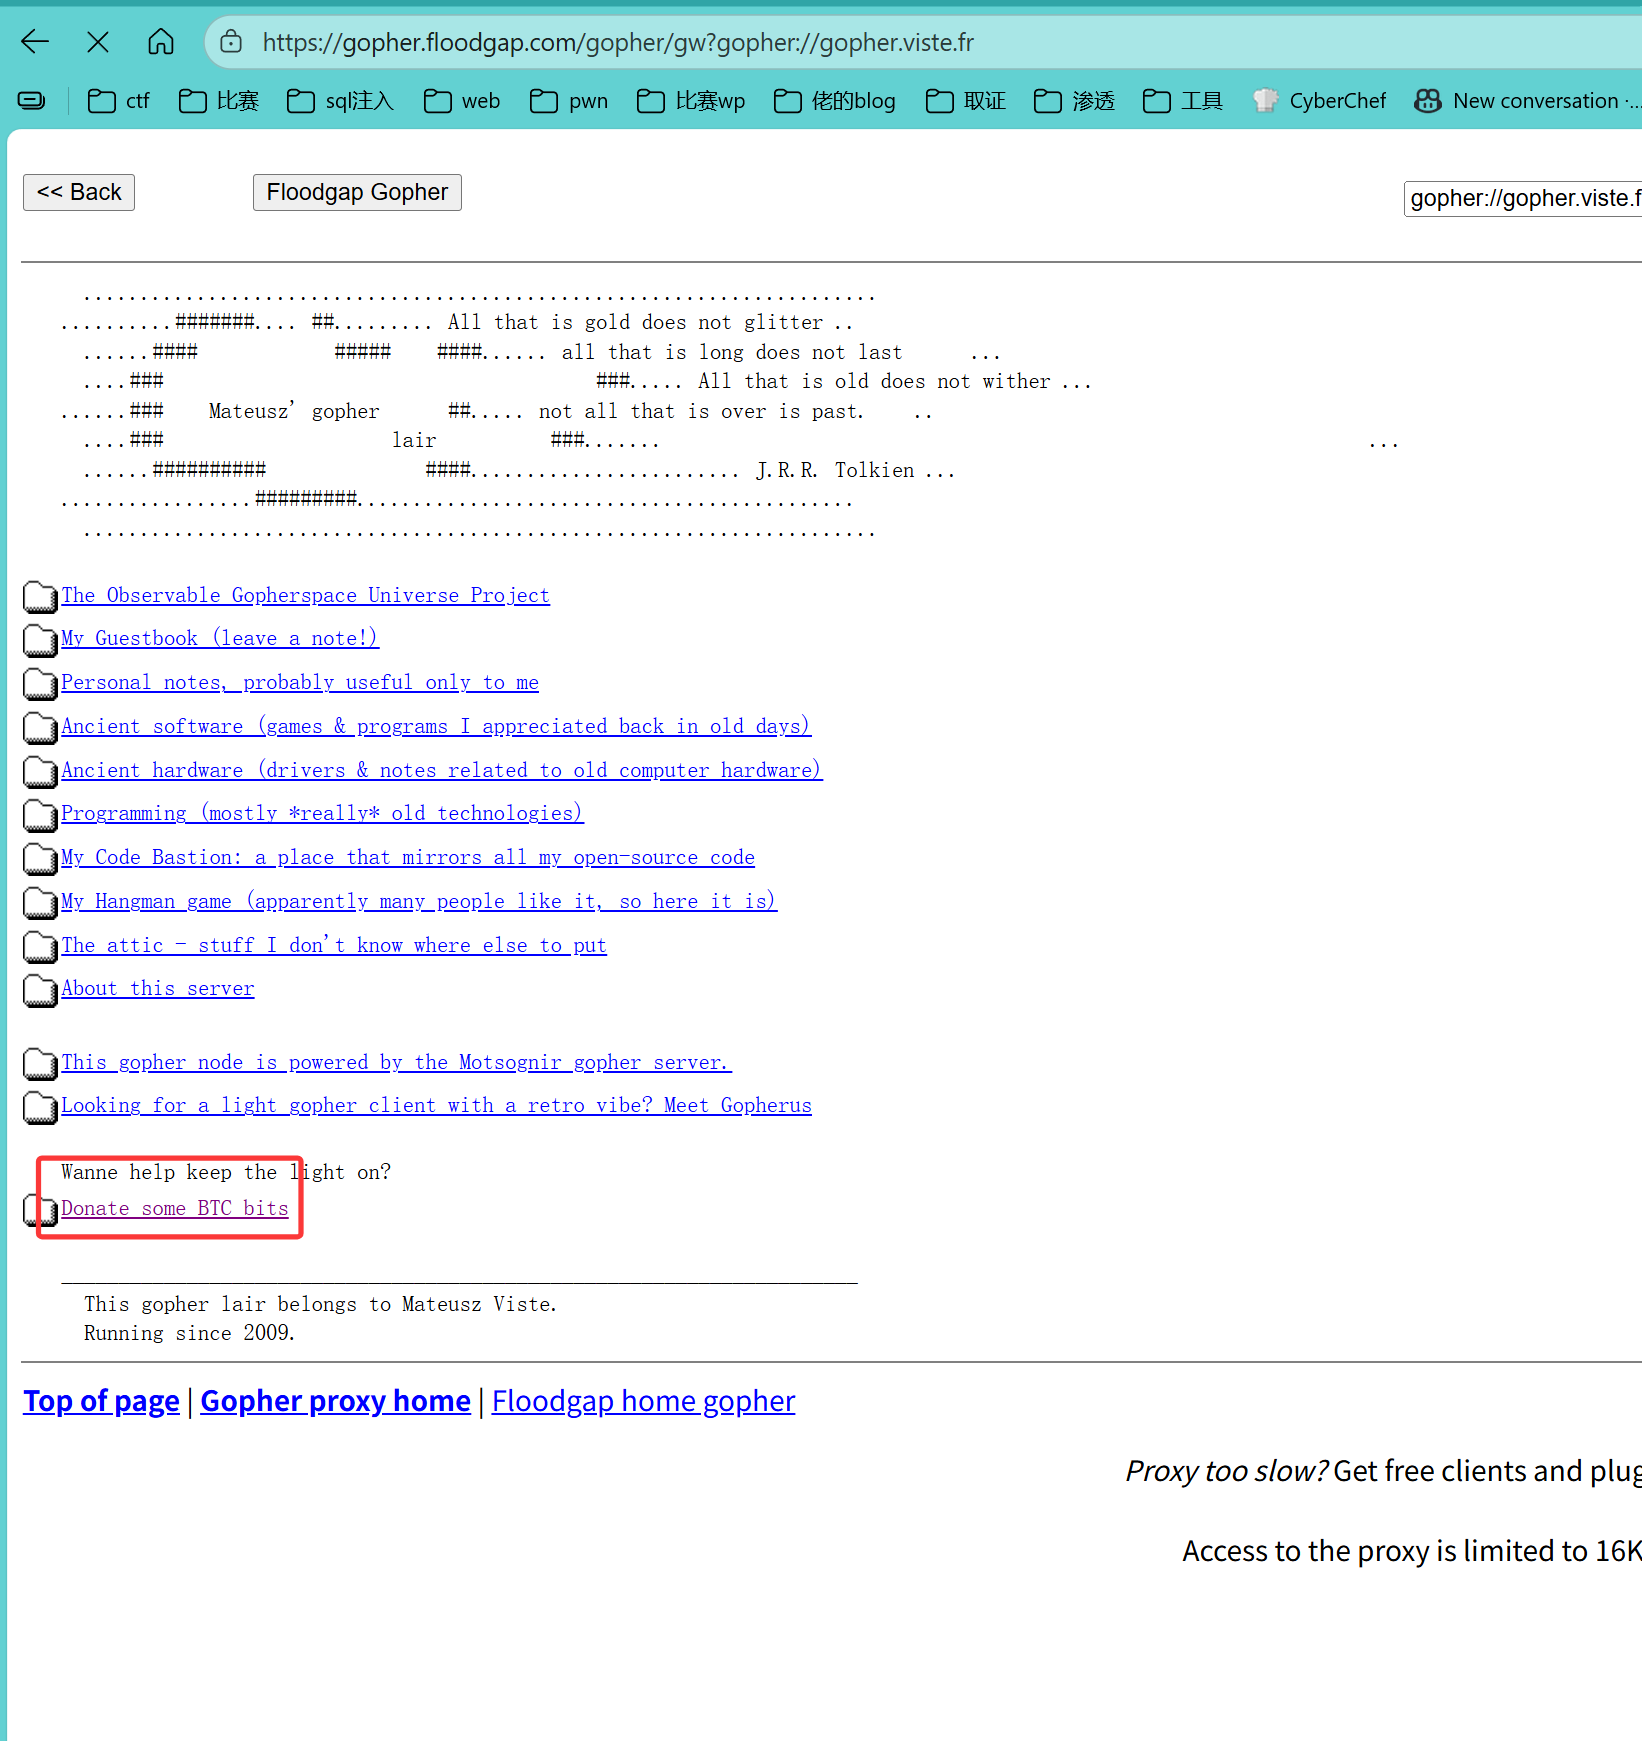Click folder icon beside About this server
1642x1741 pixels.
pos(40,990)
